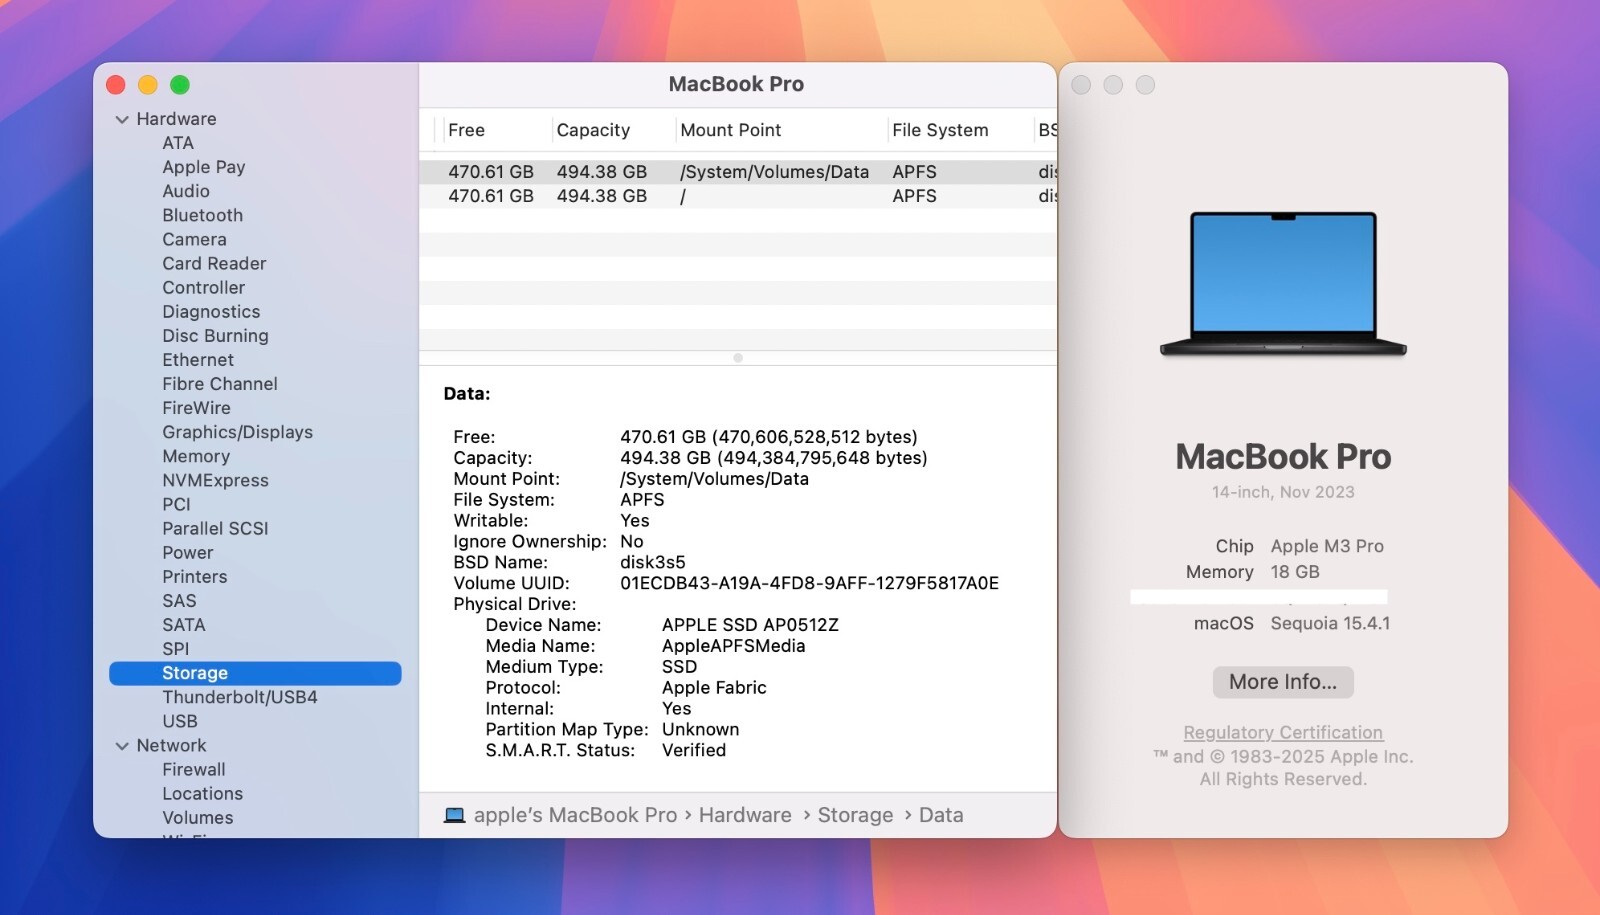This screenshot has width=1600, height=915.
Task: Select Camera in the sidebar
Action: [x=195, y=239]
